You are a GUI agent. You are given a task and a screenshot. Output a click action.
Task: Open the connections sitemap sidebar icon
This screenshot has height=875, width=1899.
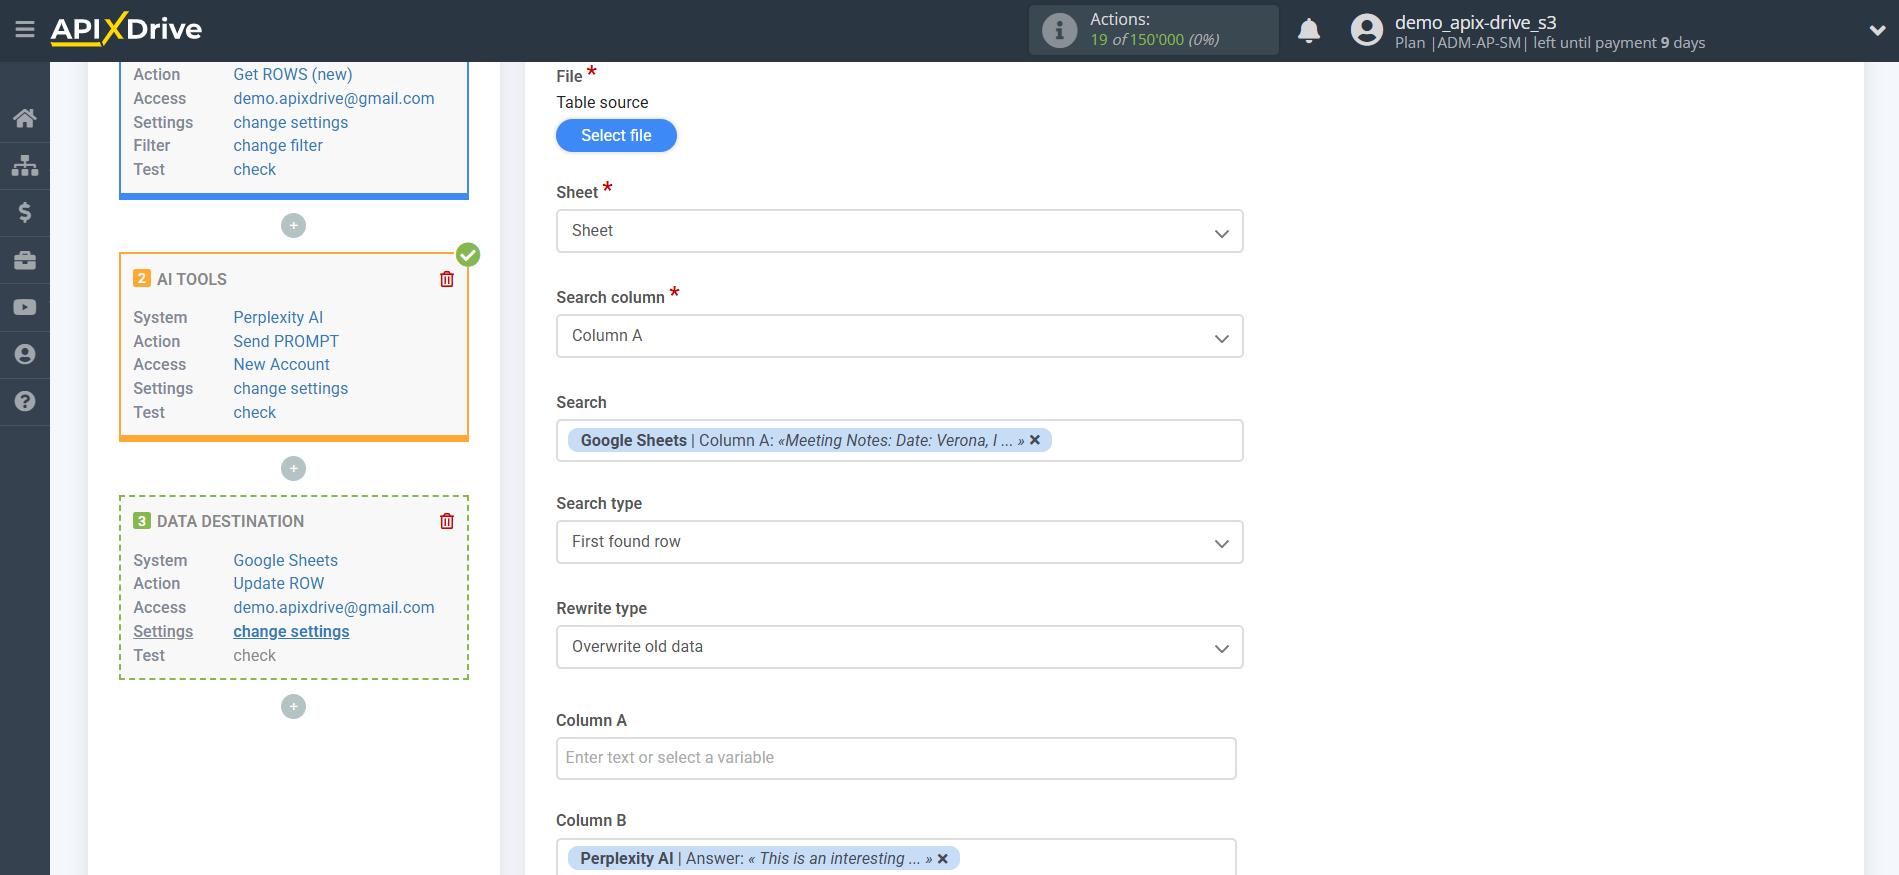pos(25,165)
